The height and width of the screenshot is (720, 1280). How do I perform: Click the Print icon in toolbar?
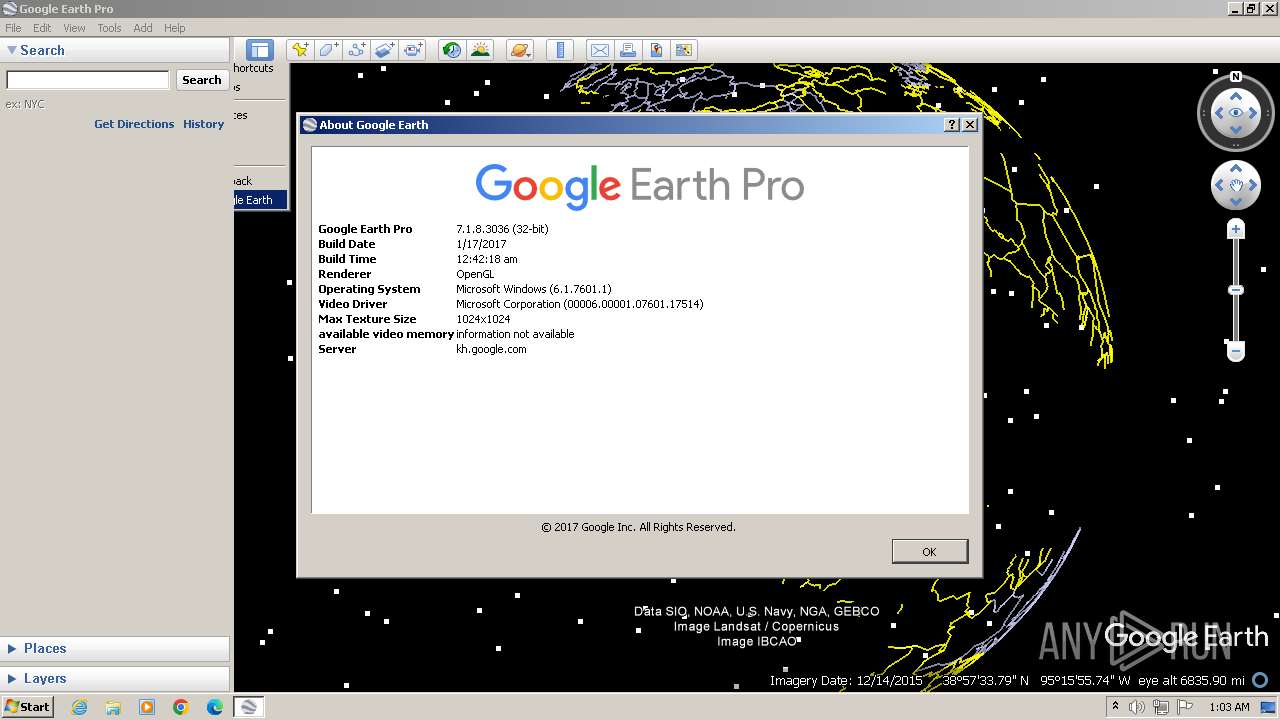click(x=627, y=50)
